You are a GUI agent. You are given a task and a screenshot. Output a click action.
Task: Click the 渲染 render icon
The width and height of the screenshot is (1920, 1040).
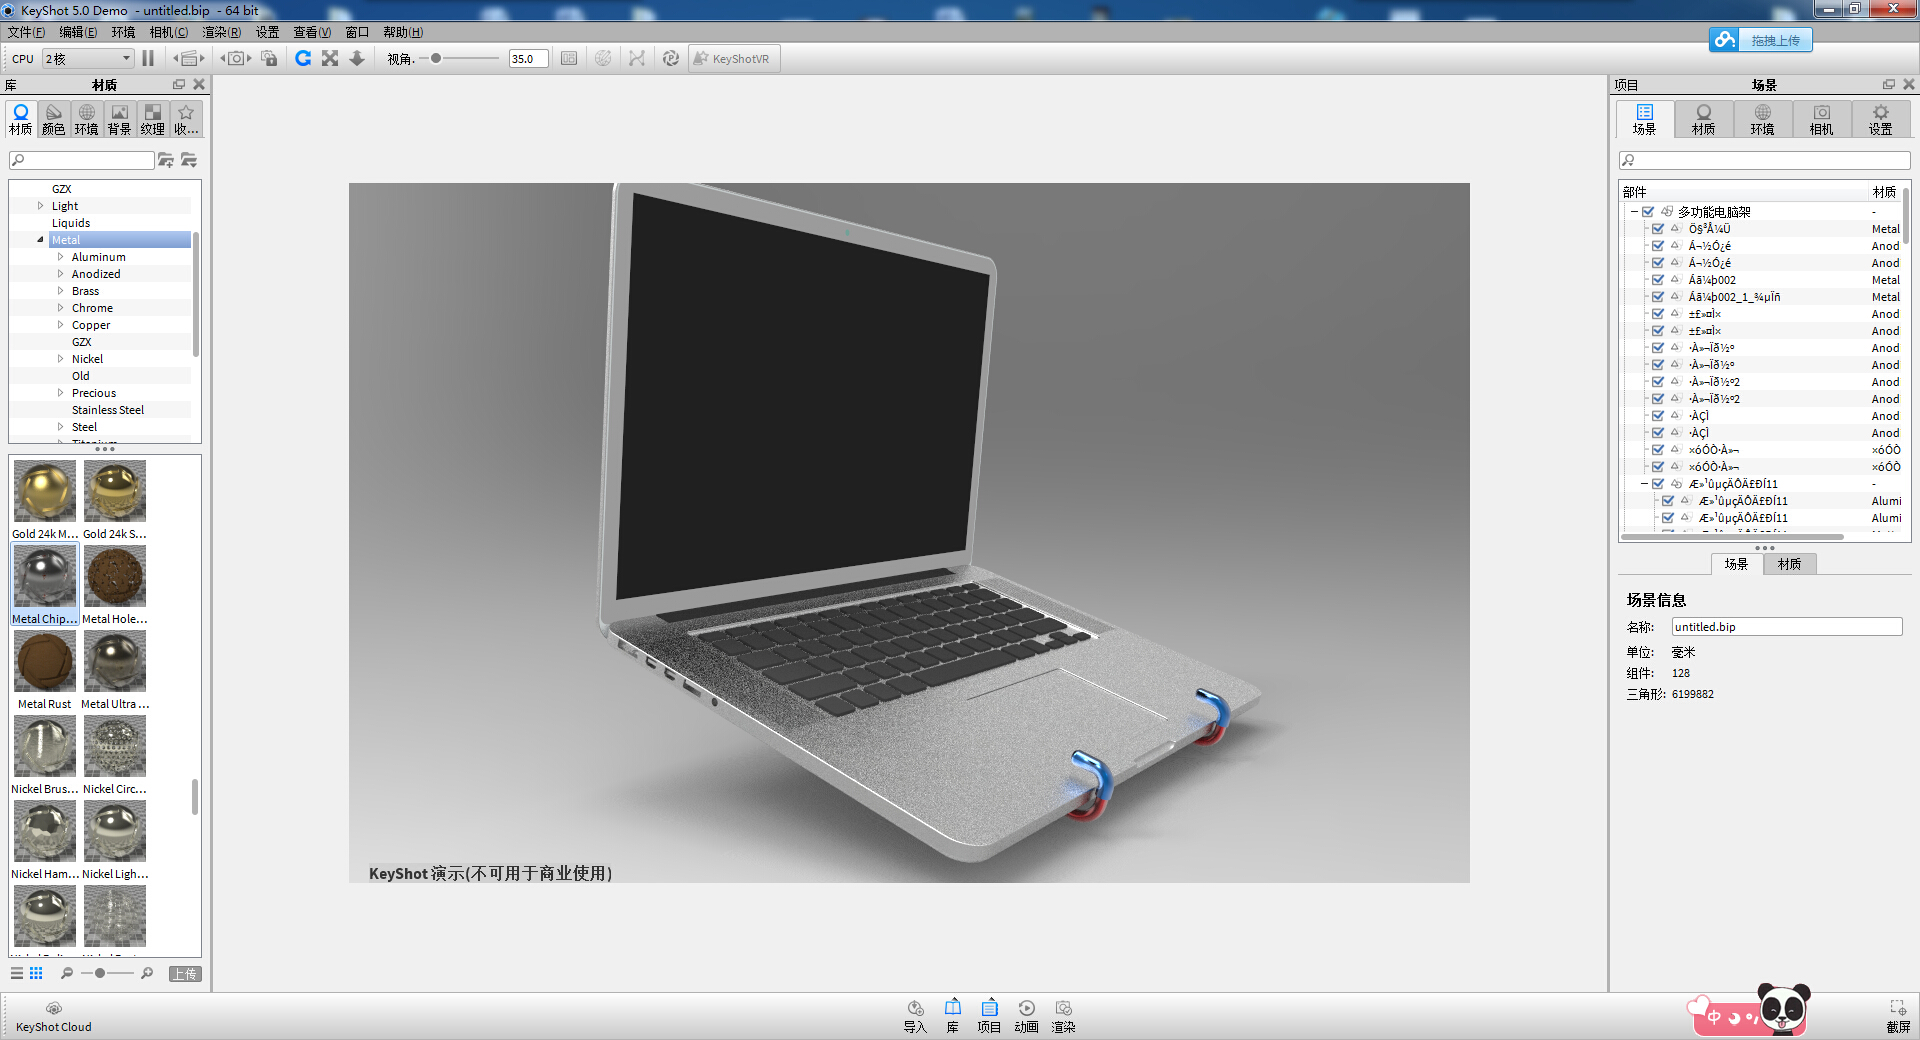[1063, 1016]
